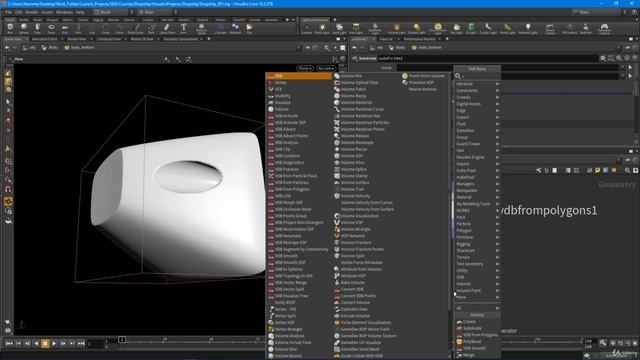Expand the Constraints category in Tab Menu

477,91
